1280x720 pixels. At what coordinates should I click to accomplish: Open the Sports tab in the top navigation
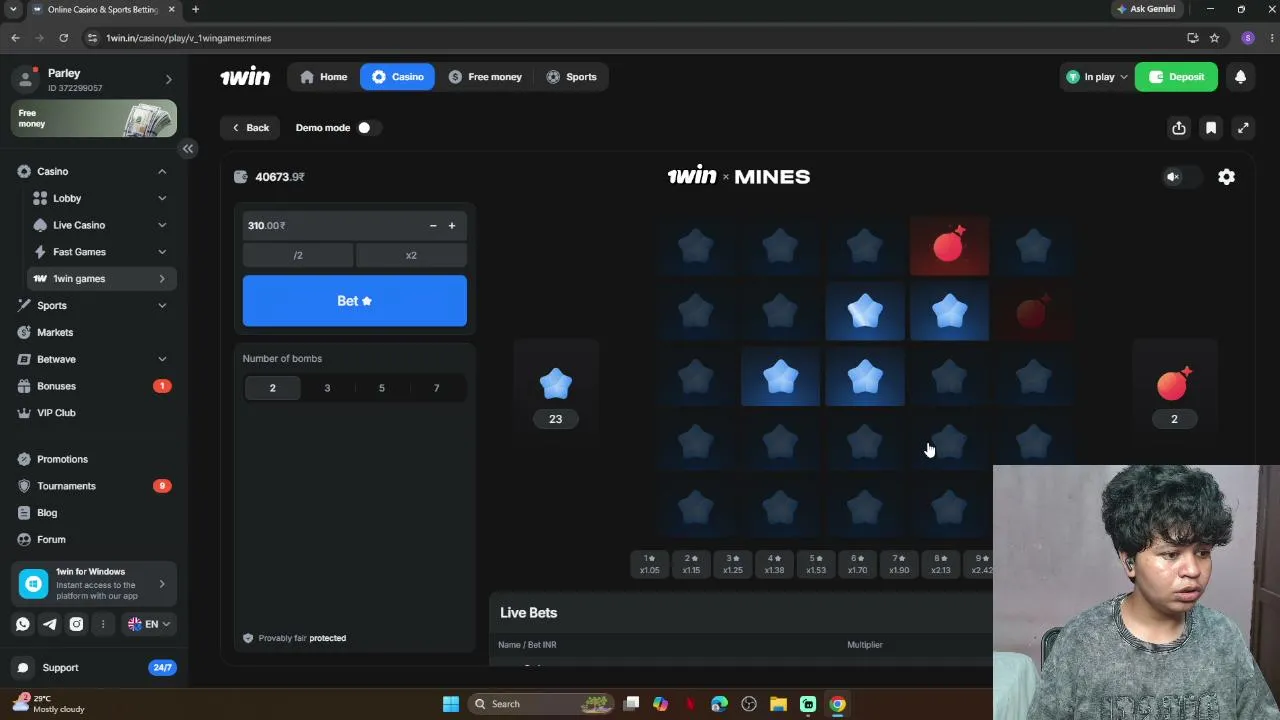572,77
